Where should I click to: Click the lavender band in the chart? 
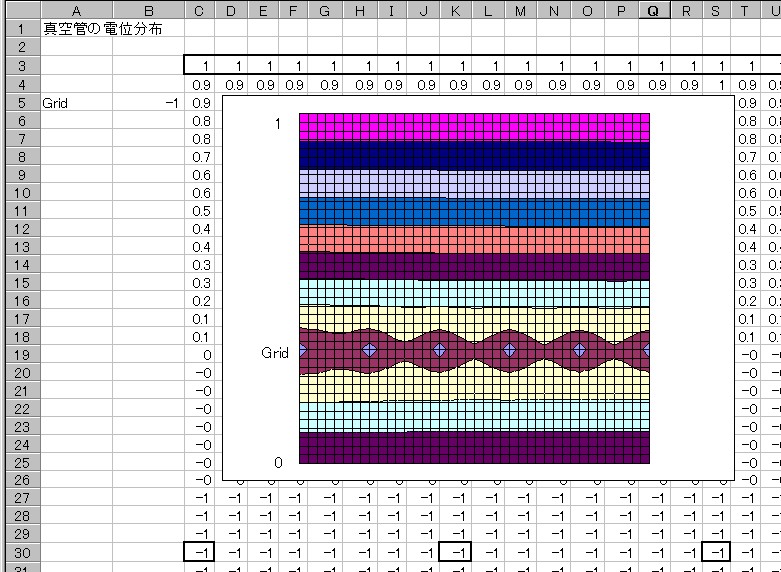tap(475, 182)
